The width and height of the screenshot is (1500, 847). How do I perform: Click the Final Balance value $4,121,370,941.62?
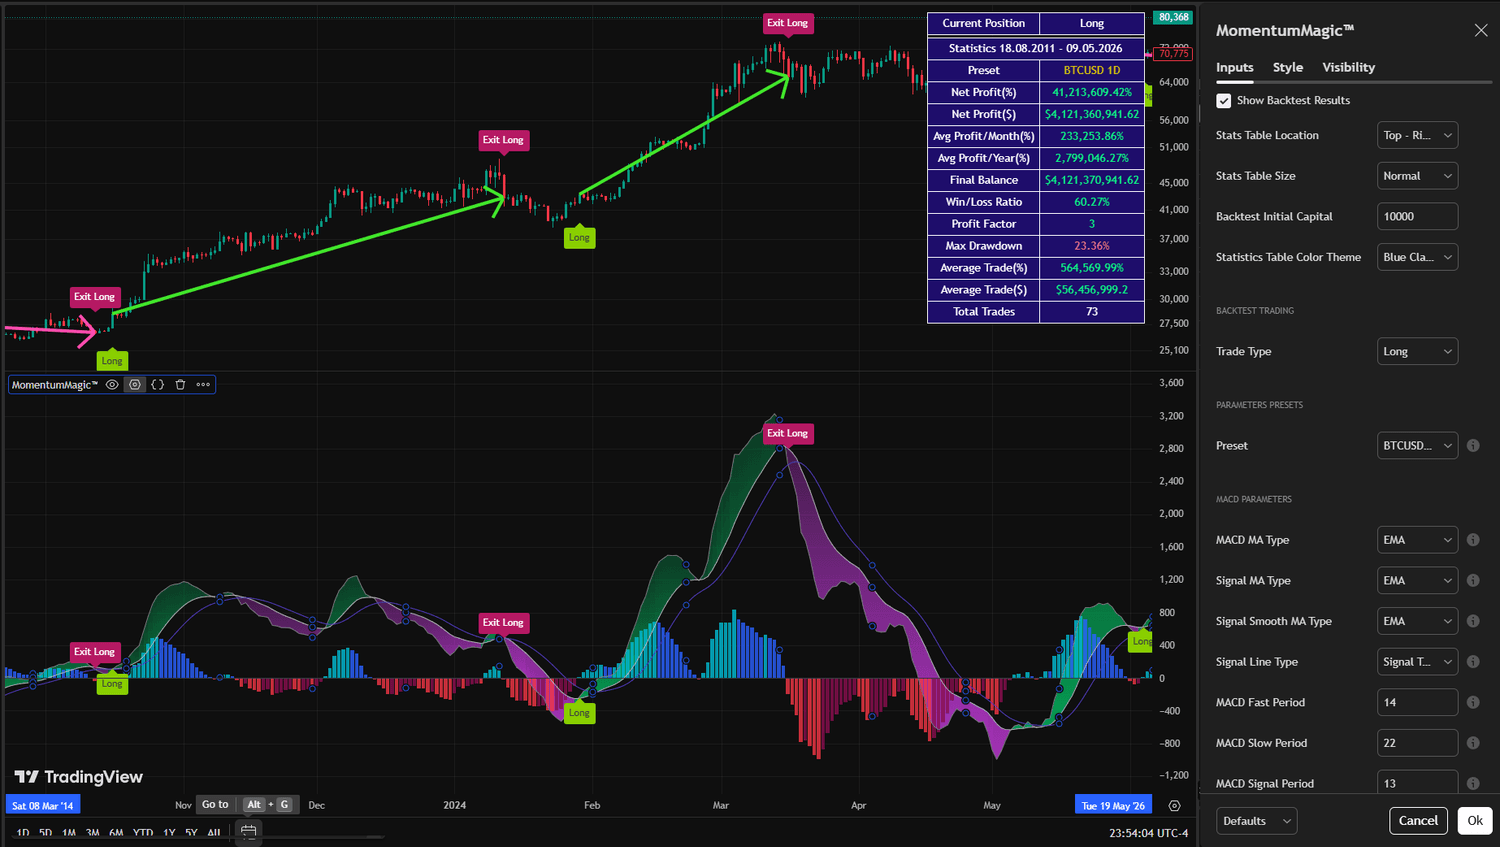(x=1092, y=180)
